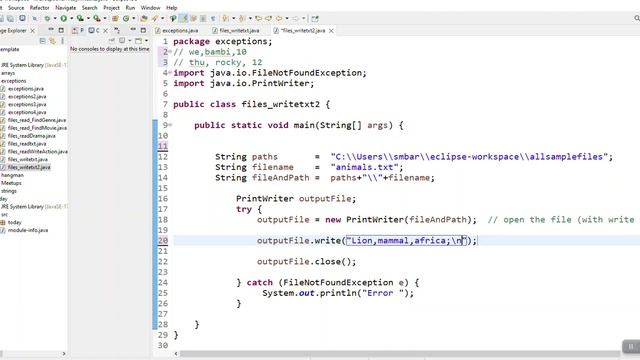Image resolution: width=640 pixels, height=360 pixels.
Task: Click the Back navigation arrow icon
Action: tap(279, 18)
